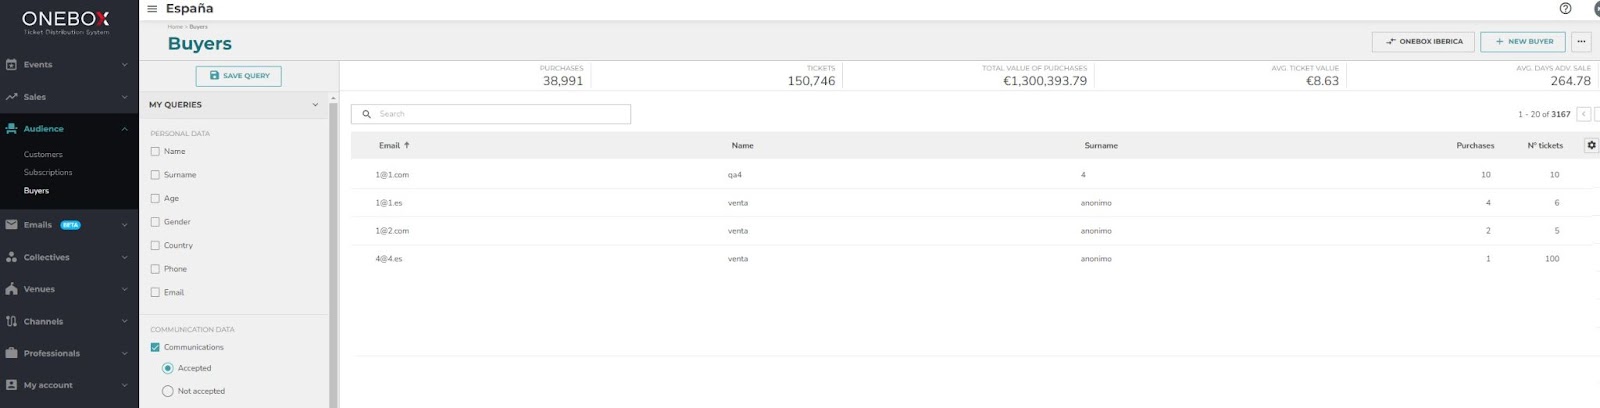
Task: Click the Events calendar icon in sidebar
Action: [x=12, y=65]
